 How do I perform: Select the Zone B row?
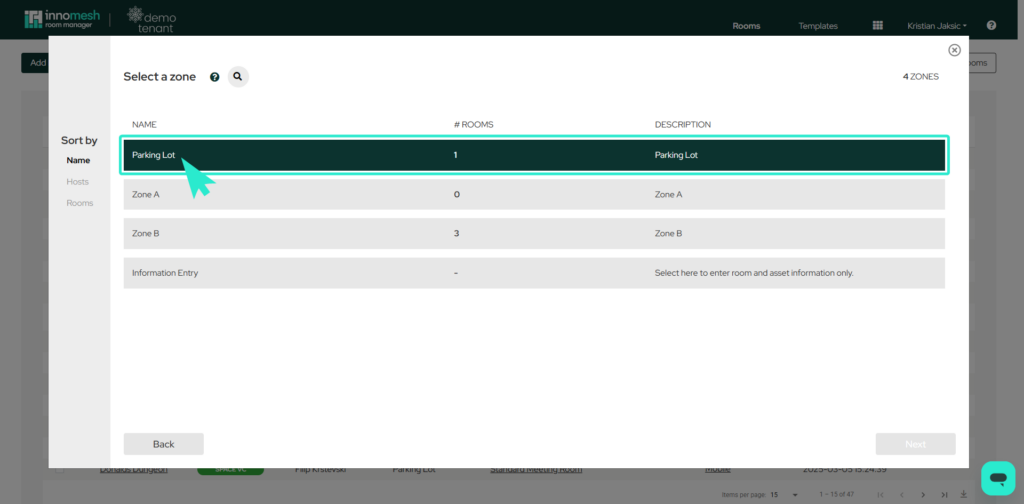[534, 233]
